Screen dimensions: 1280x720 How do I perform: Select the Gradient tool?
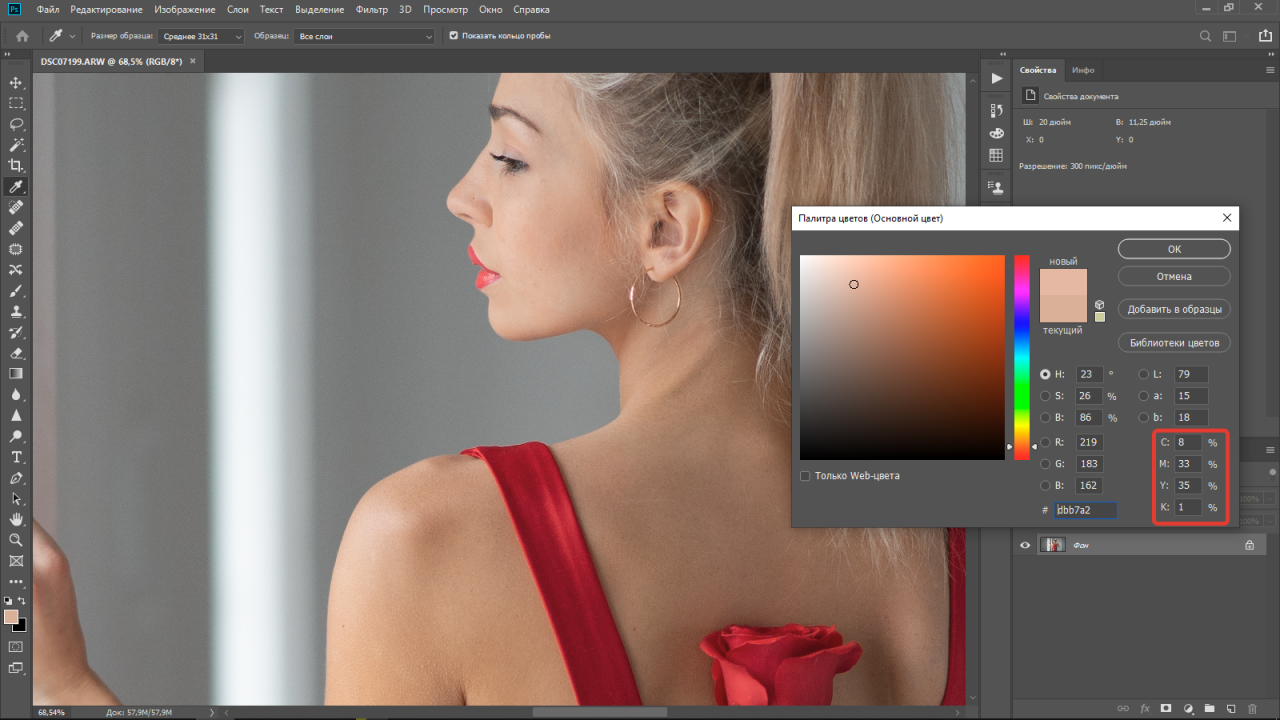[x=16, y=373]
